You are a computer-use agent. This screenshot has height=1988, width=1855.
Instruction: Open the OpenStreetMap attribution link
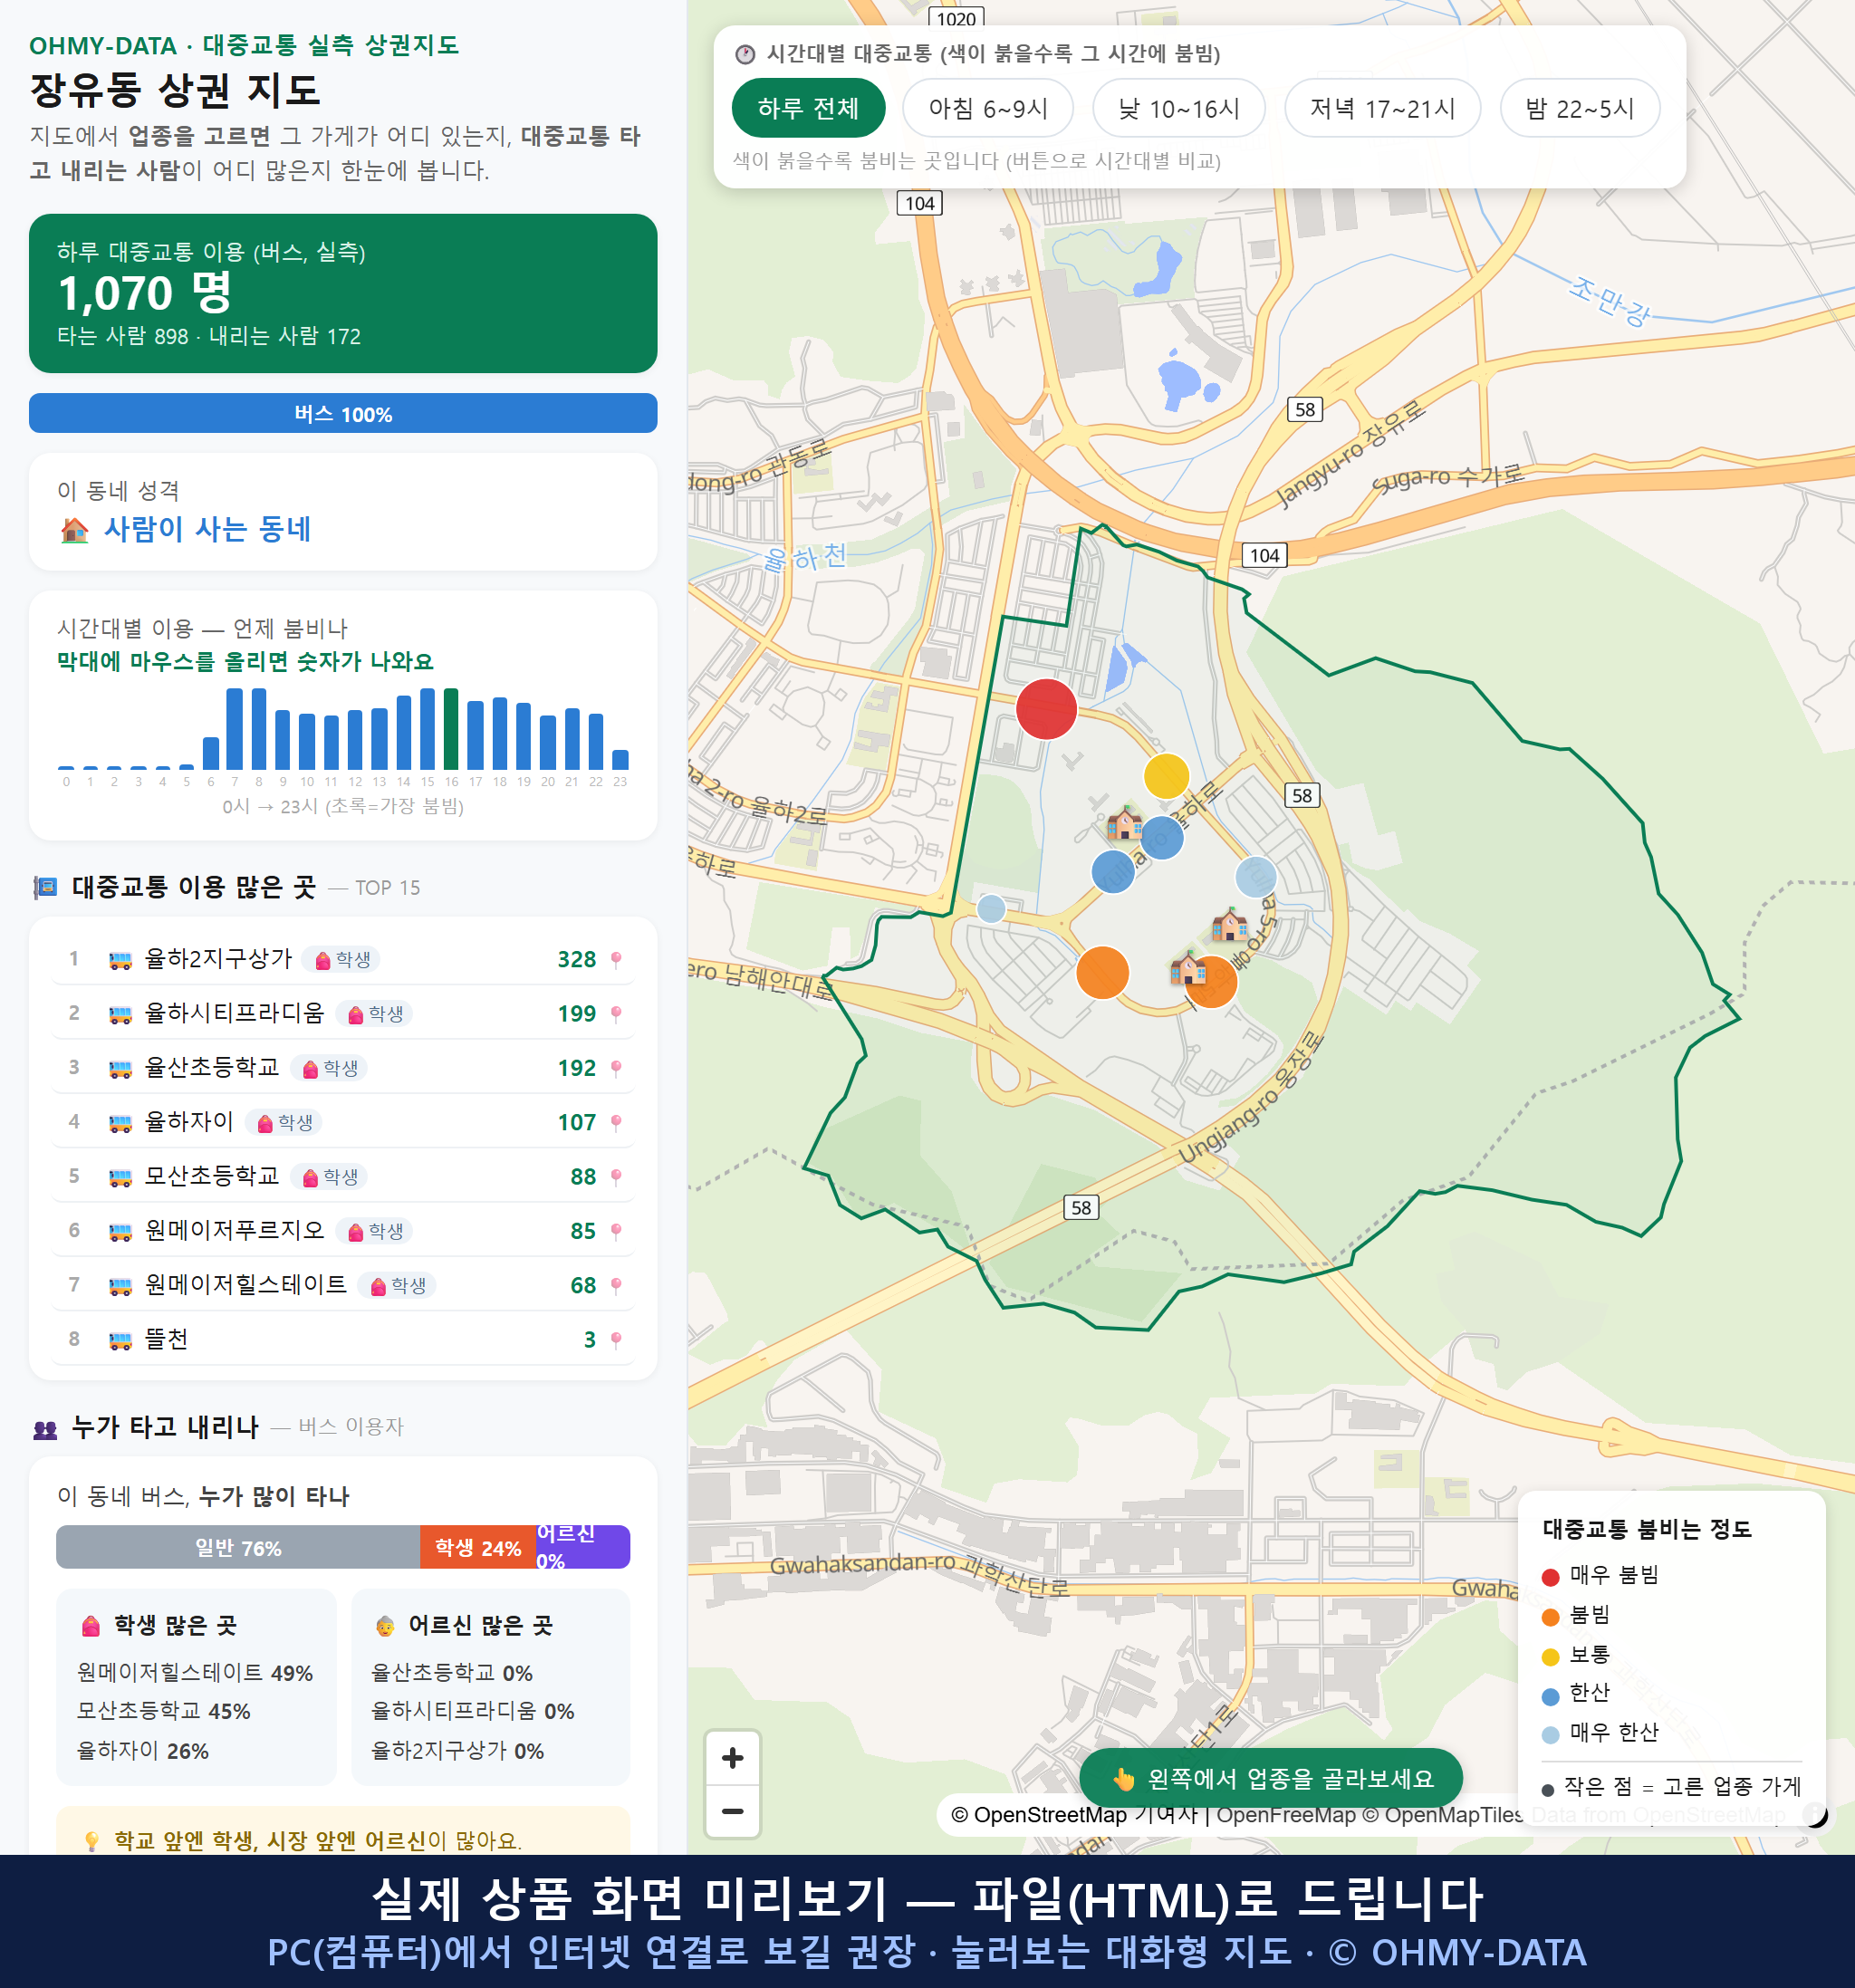[1038, 1814]
